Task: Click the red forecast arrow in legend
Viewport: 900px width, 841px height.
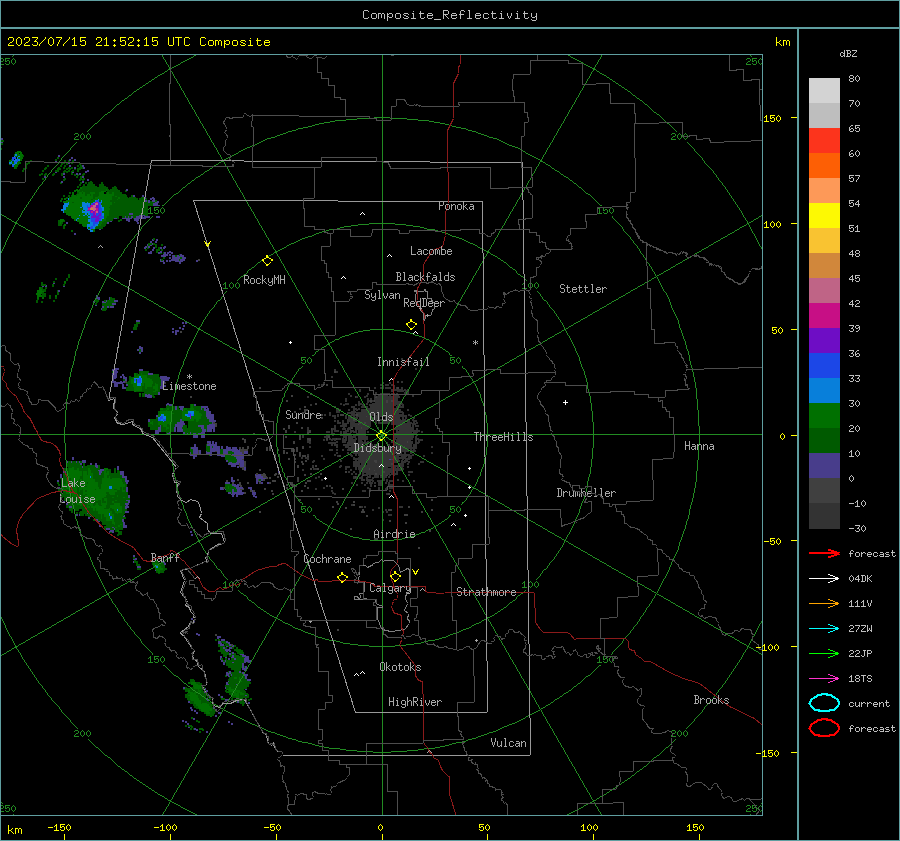Action: (x=824, y=553)
